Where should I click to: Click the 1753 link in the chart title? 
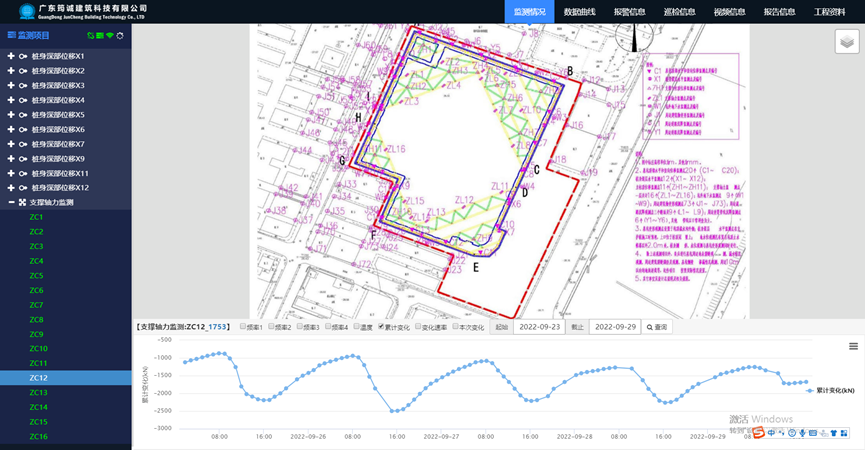217,327
